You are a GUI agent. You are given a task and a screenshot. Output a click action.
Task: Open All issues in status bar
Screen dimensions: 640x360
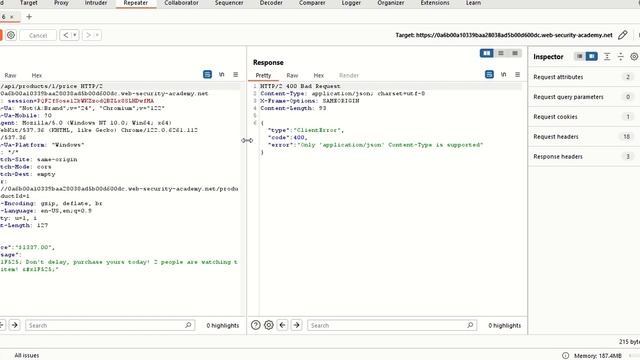[x=27, y=356]
